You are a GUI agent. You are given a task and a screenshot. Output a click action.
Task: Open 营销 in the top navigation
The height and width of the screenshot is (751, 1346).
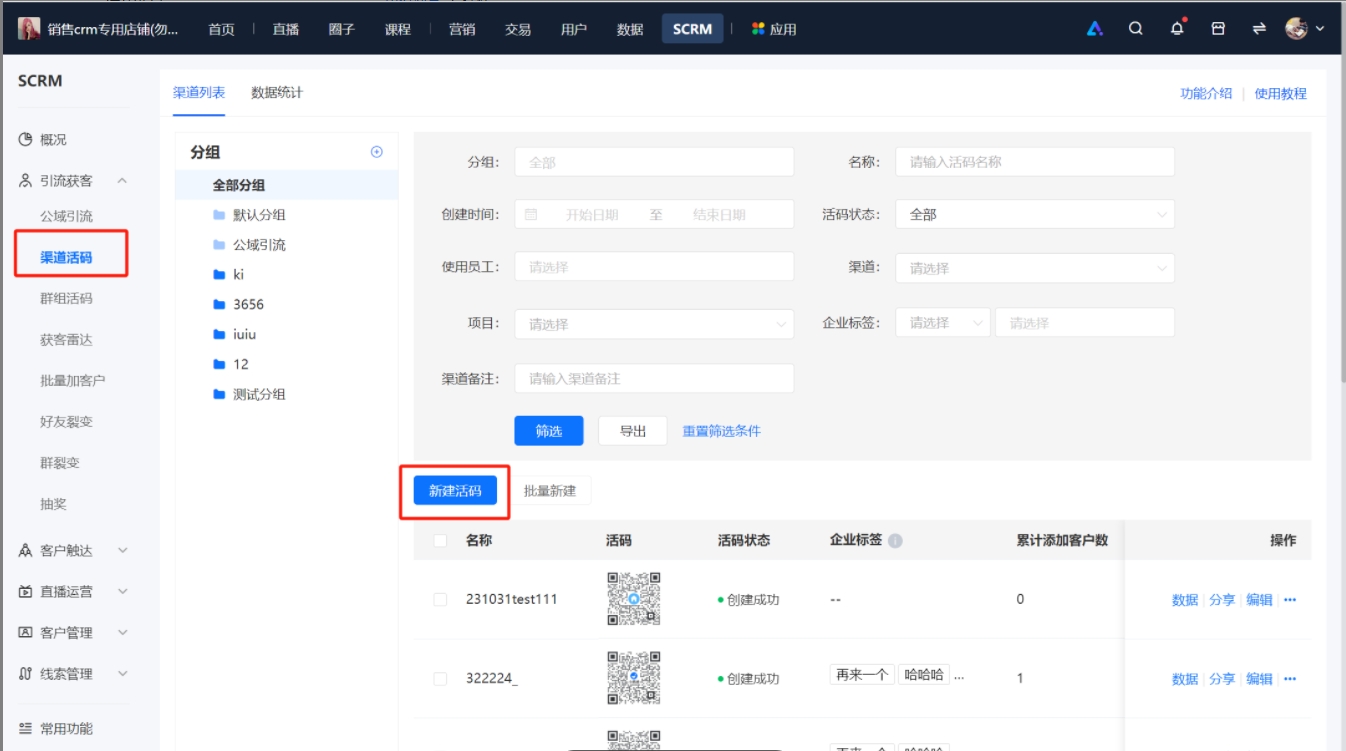click(460, 30)
